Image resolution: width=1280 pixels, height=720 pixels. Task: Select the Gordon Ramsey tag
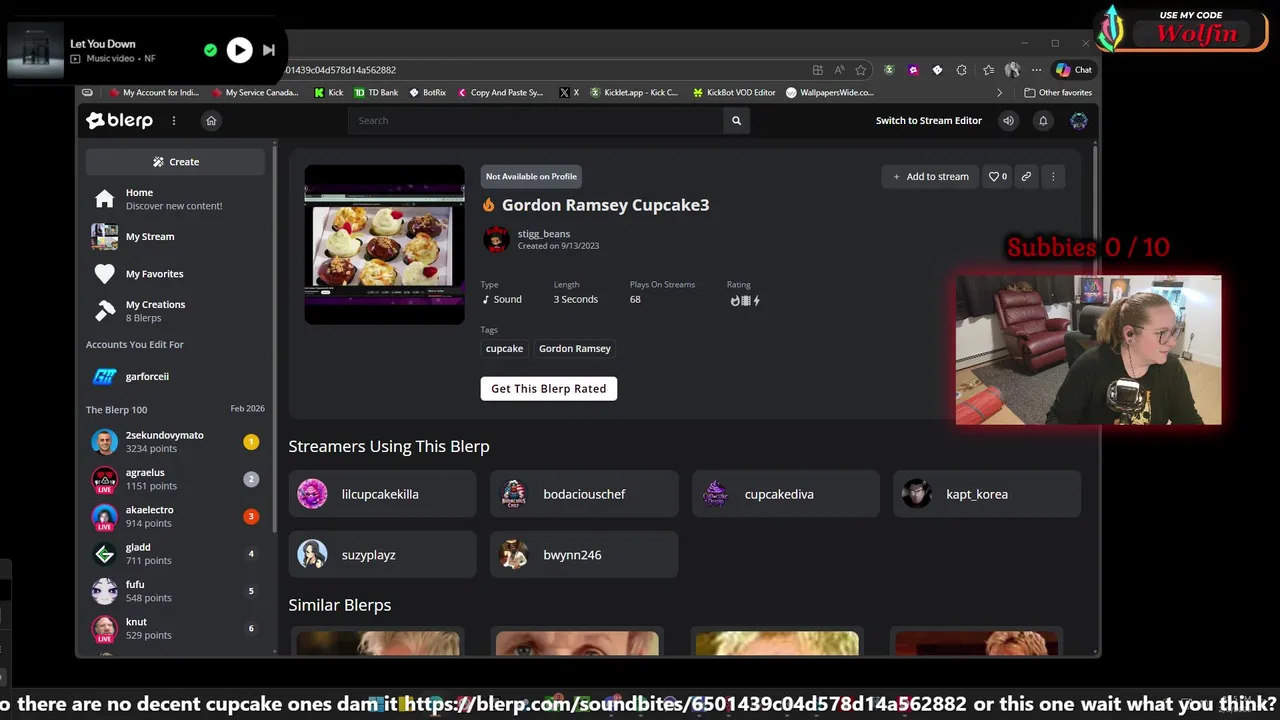[x=575, y=349]
